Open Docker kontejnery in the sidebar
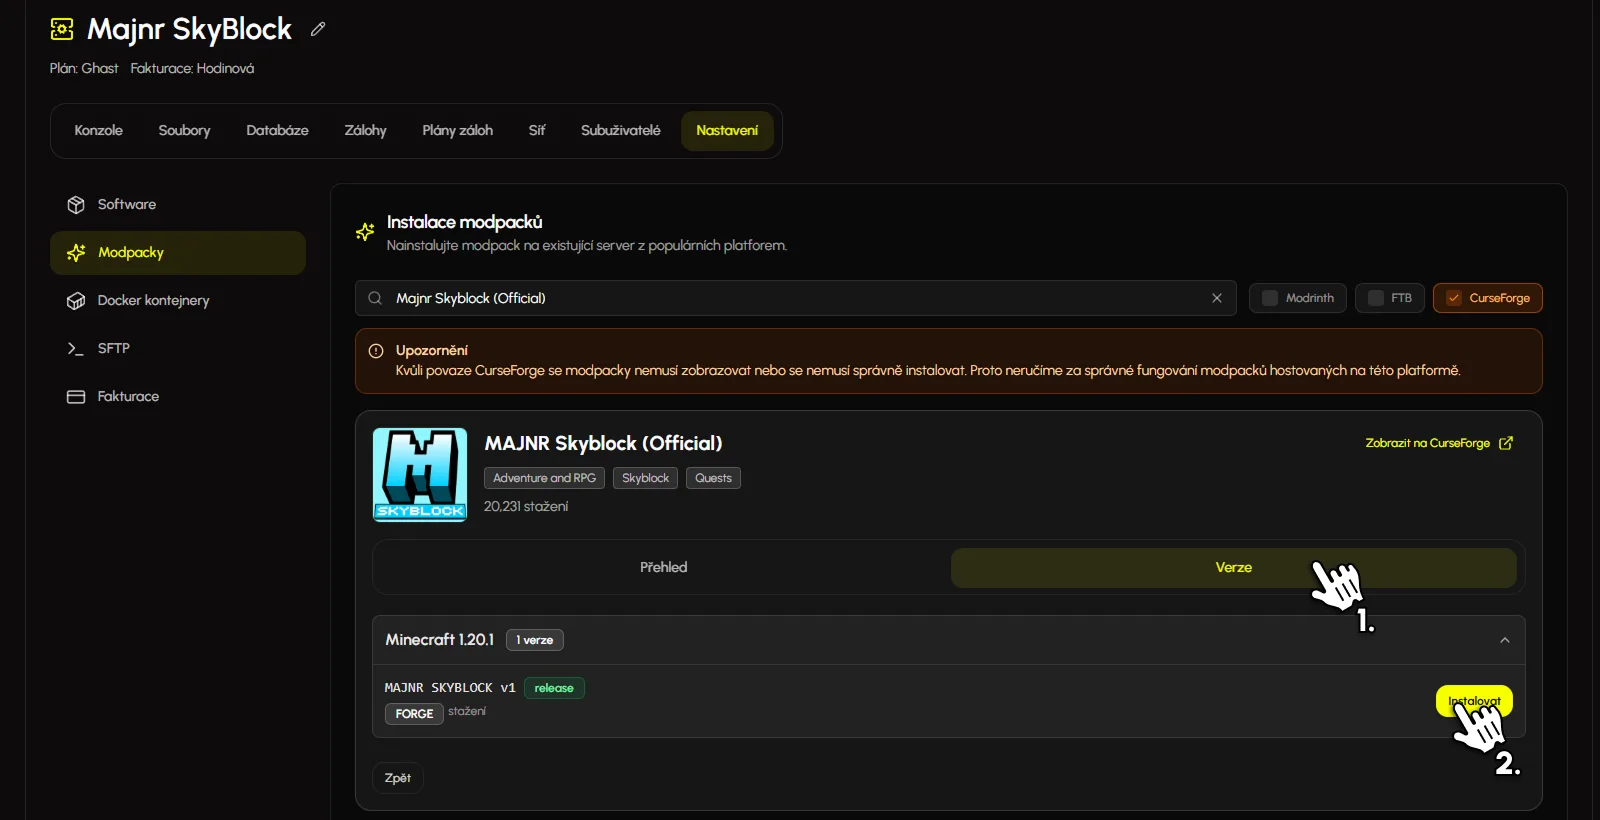The image size is (1600, 820). tap(178, 301)
